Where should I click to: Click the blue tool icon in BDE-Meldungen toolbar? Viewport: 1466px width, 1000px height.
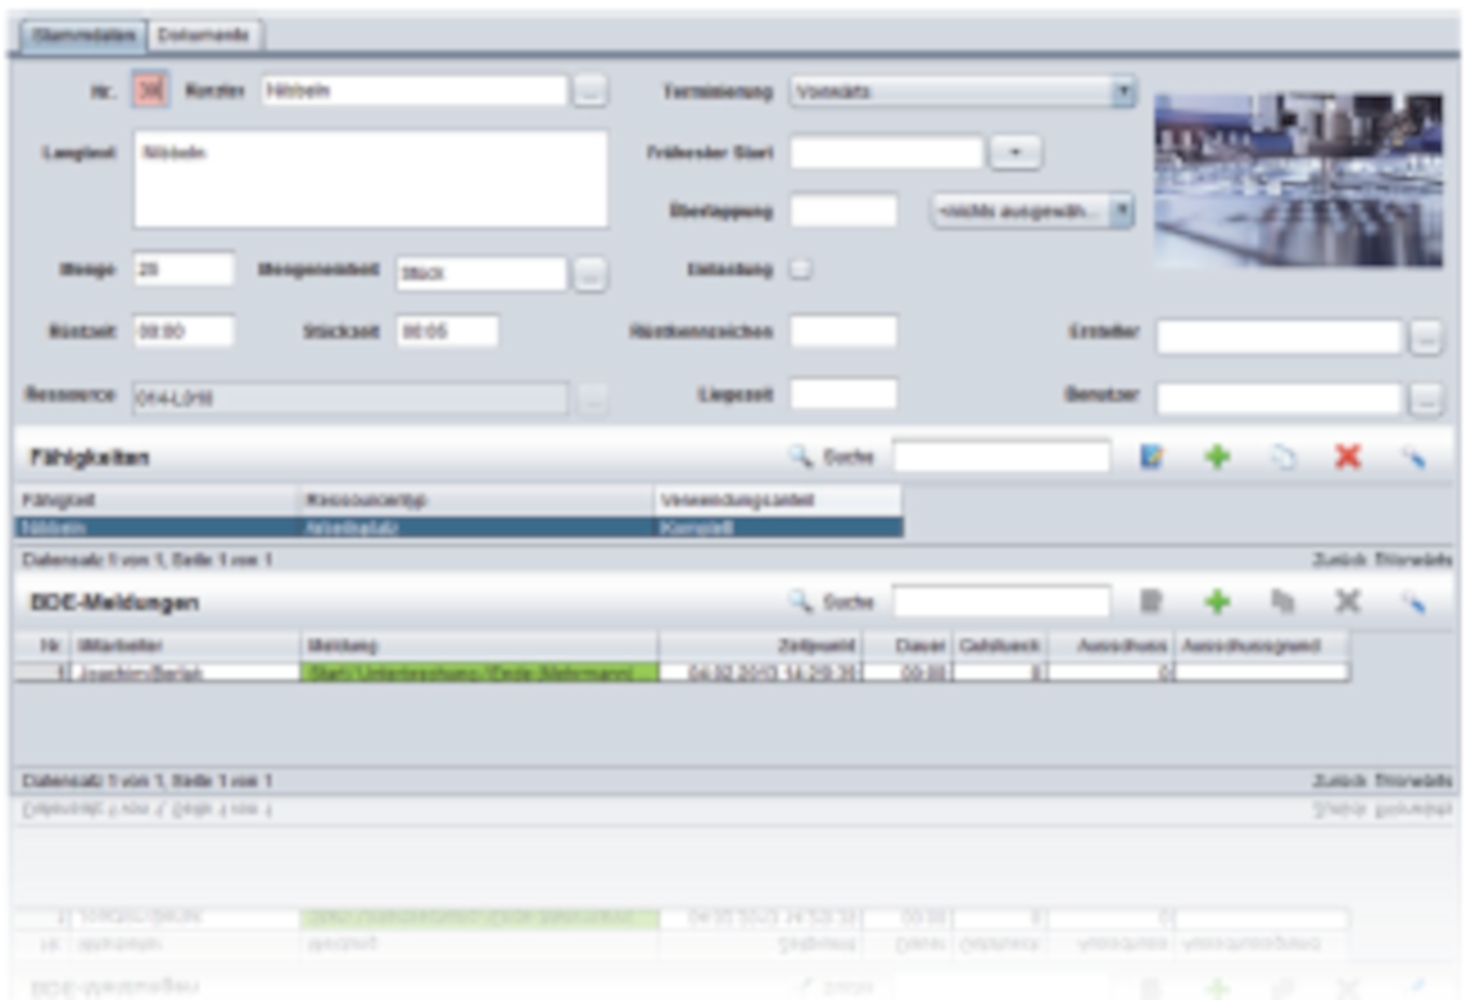(1413, 602)
